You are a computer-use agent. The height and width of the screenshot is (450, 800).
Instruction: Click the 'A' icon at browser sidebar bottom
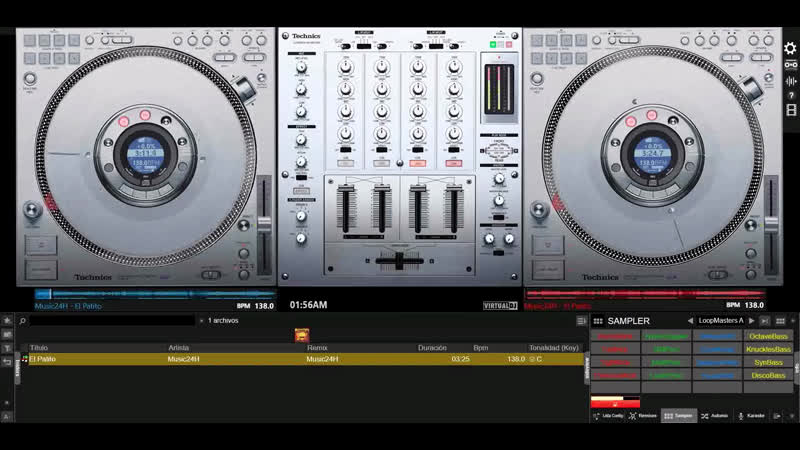click(x=7, y=417)
